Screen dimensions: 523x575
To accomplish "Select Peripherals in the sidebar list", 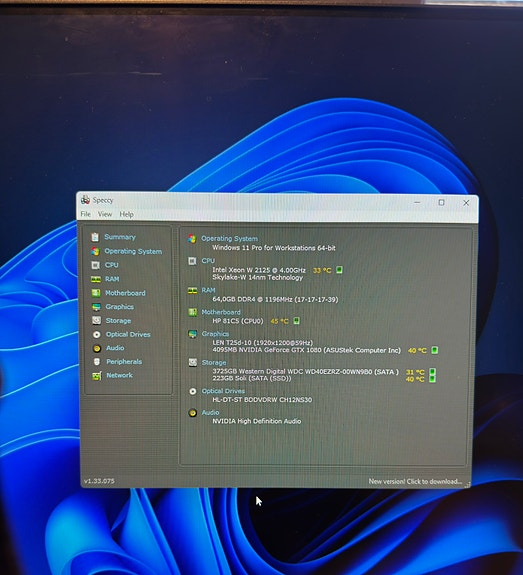I will (x=124, y=362).
